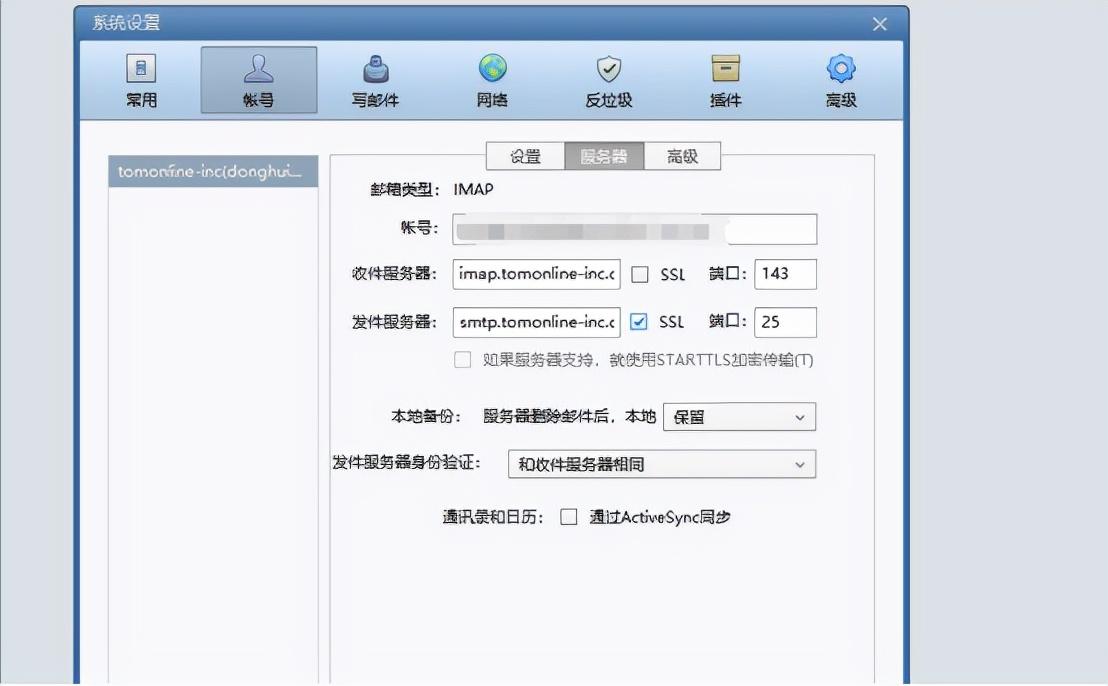
Task: Switch to the 设置 sub-tab
Action: (525, 156)
